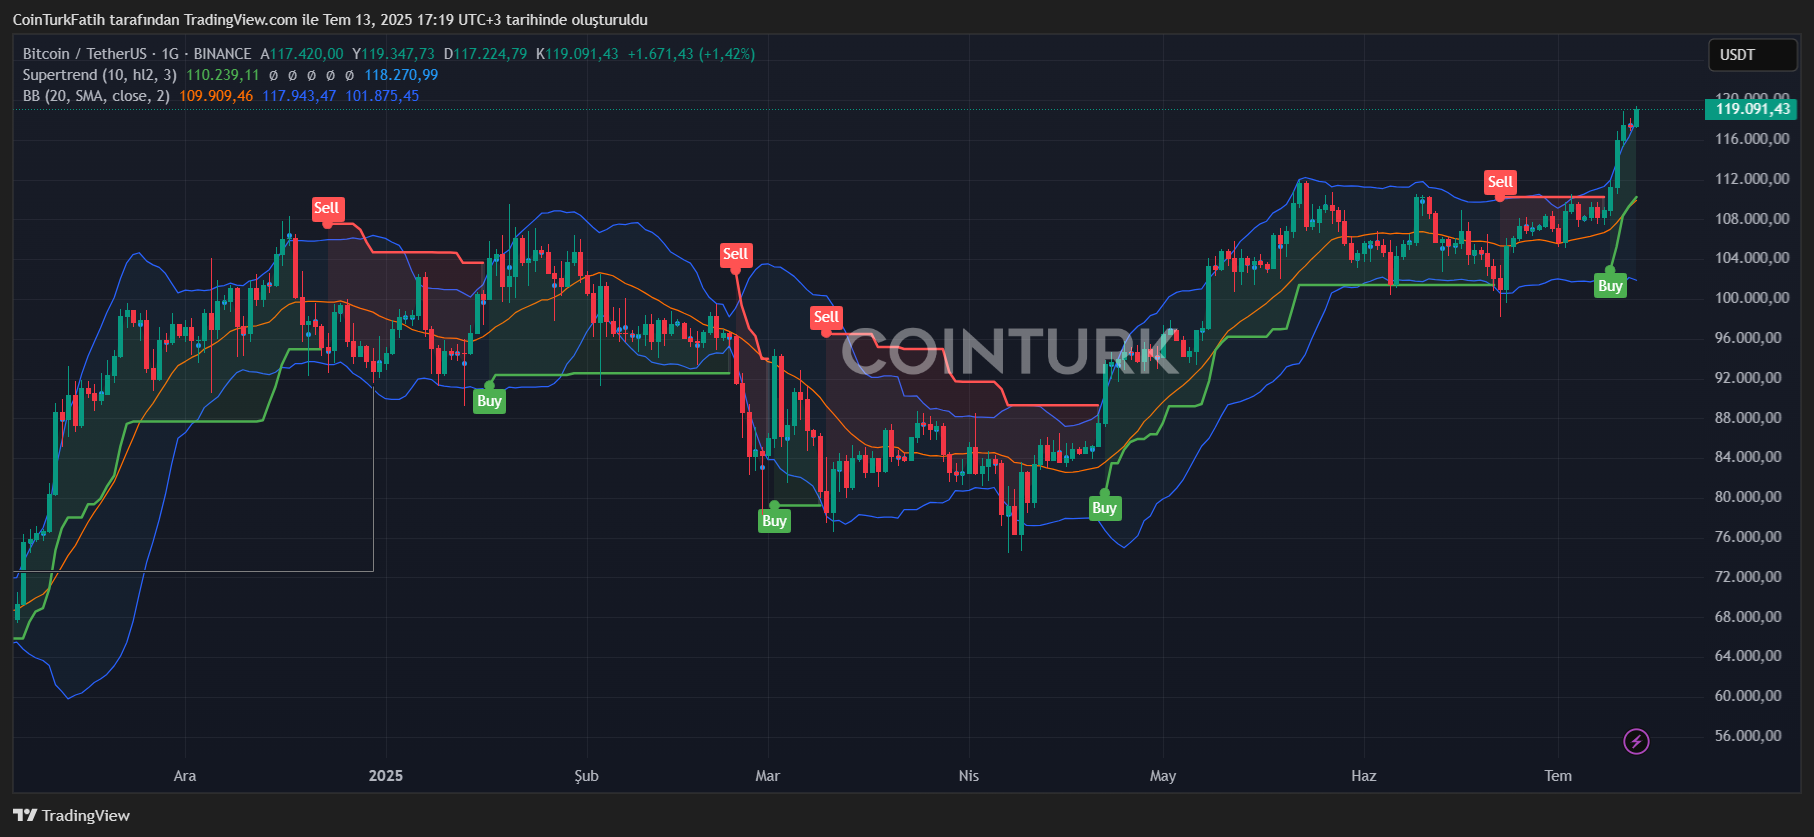Click the BINANCE exchange label
Screen dimensions: 1814x837
[222, 54]
